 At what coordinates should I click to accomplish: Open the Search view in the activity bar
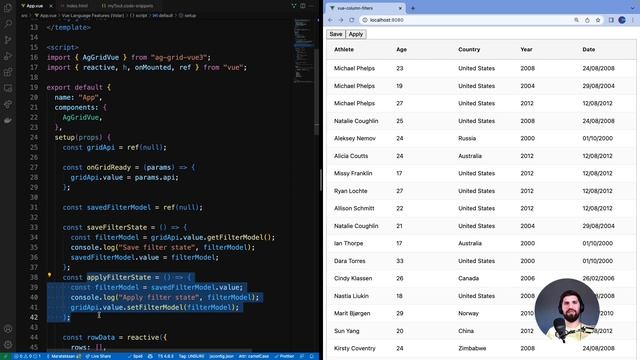click(8, 24)
